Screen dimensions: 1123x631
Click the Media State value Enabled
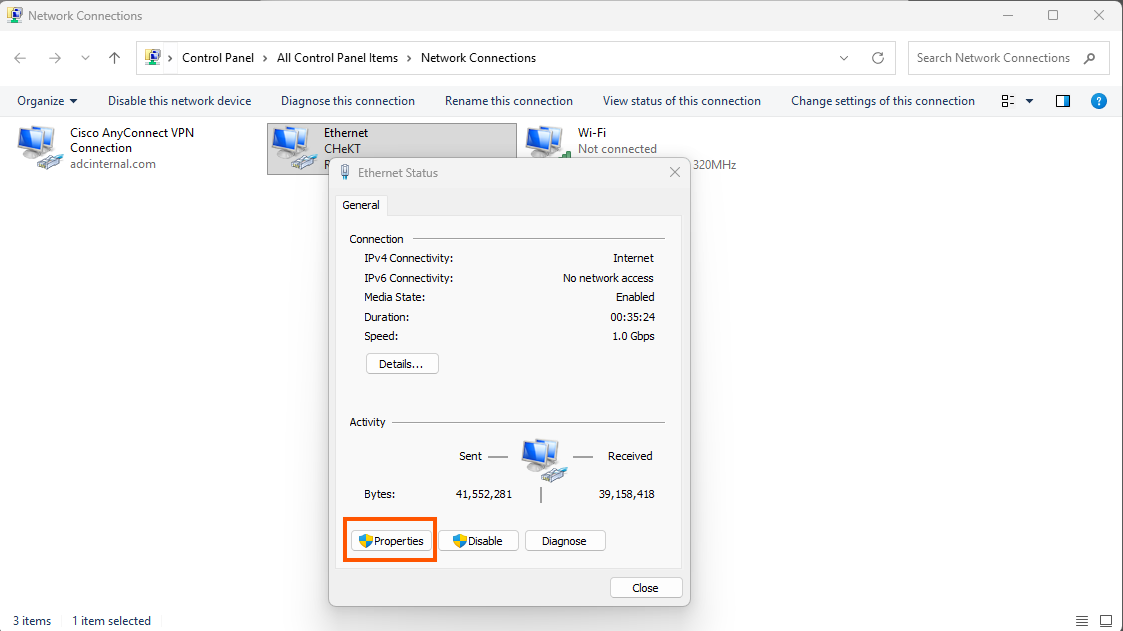pos(635,297)
